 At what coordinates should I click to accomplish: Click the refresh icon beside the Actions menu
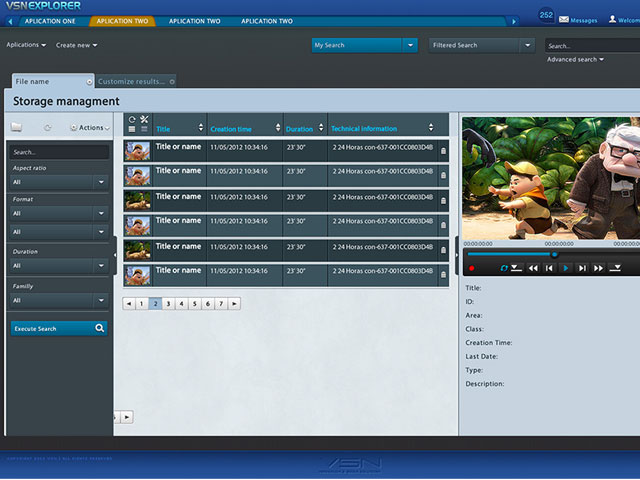(48, 128)
